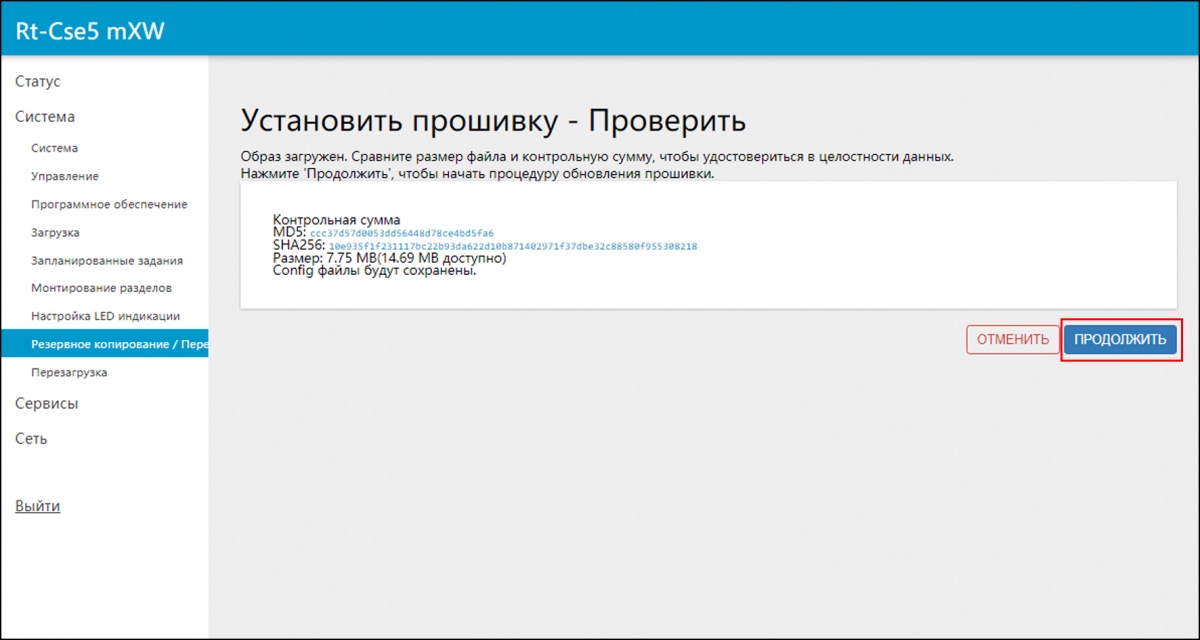The width and height of the screenshot is (1200, 640).
Task: Click the SHA256 checksum hash value
Action: 512,246
